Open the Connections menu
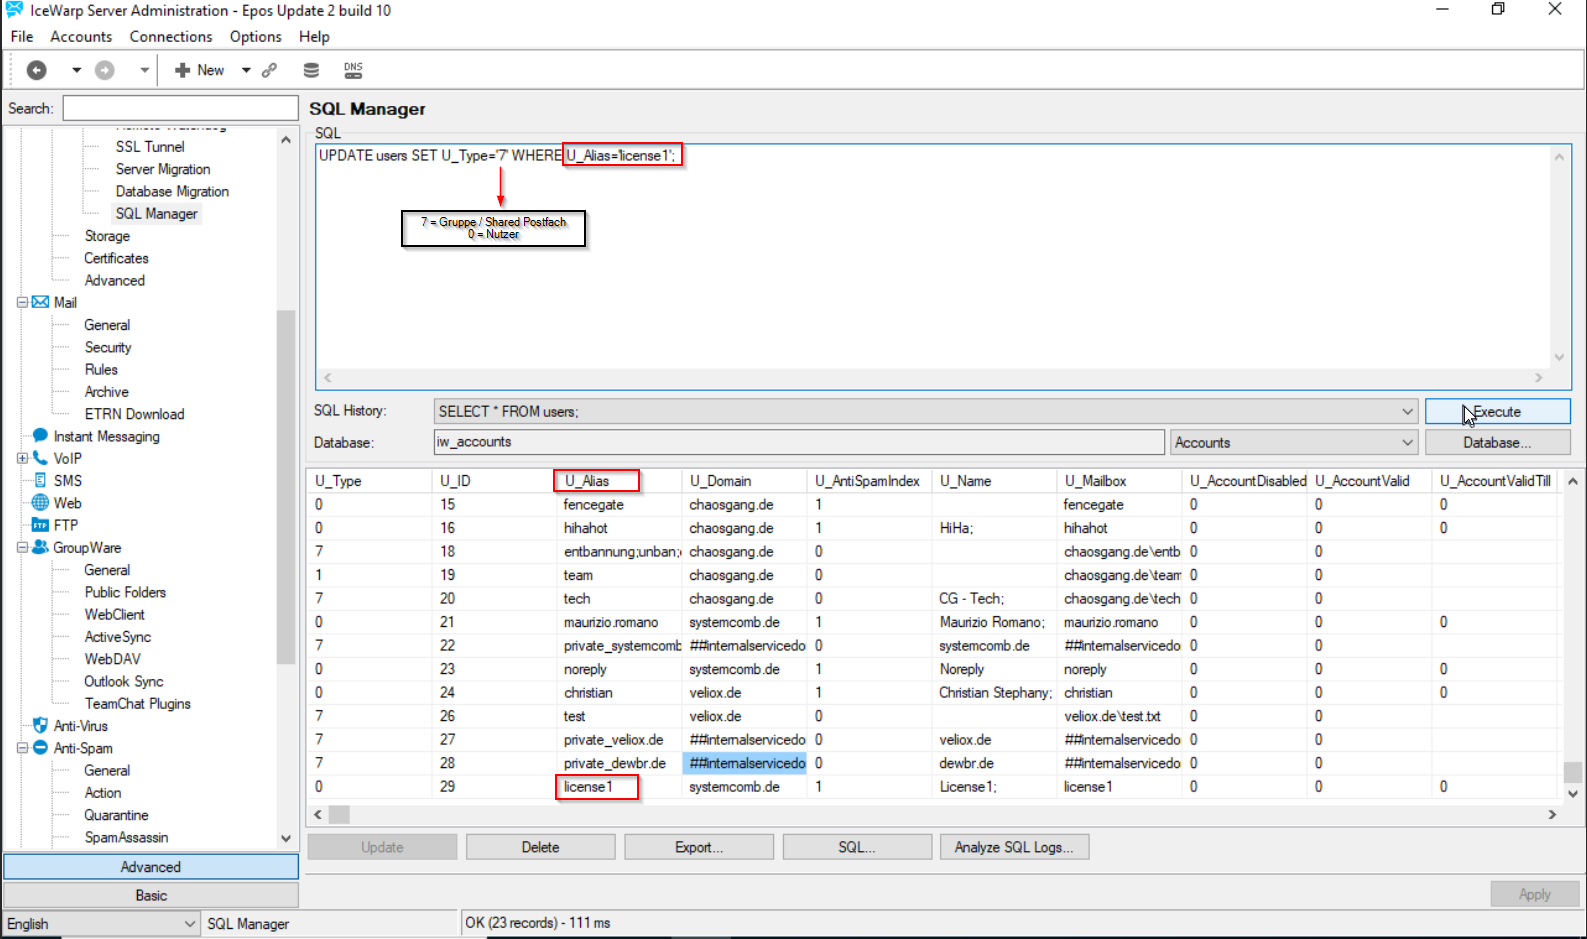The width and height of the screenshot is (1587, 939). (x=170, y=37)
